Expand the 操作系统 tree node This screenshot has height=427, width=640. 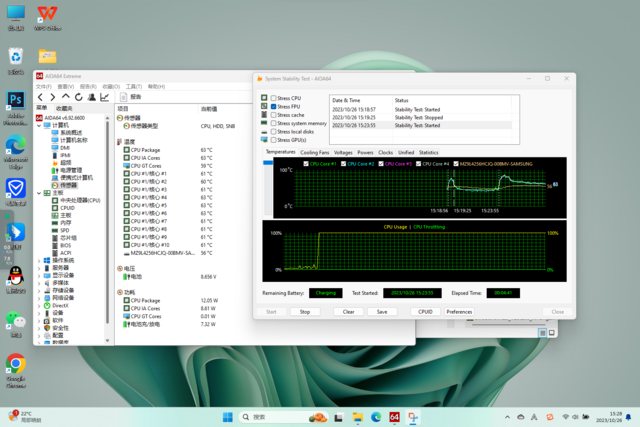point(41,260)
